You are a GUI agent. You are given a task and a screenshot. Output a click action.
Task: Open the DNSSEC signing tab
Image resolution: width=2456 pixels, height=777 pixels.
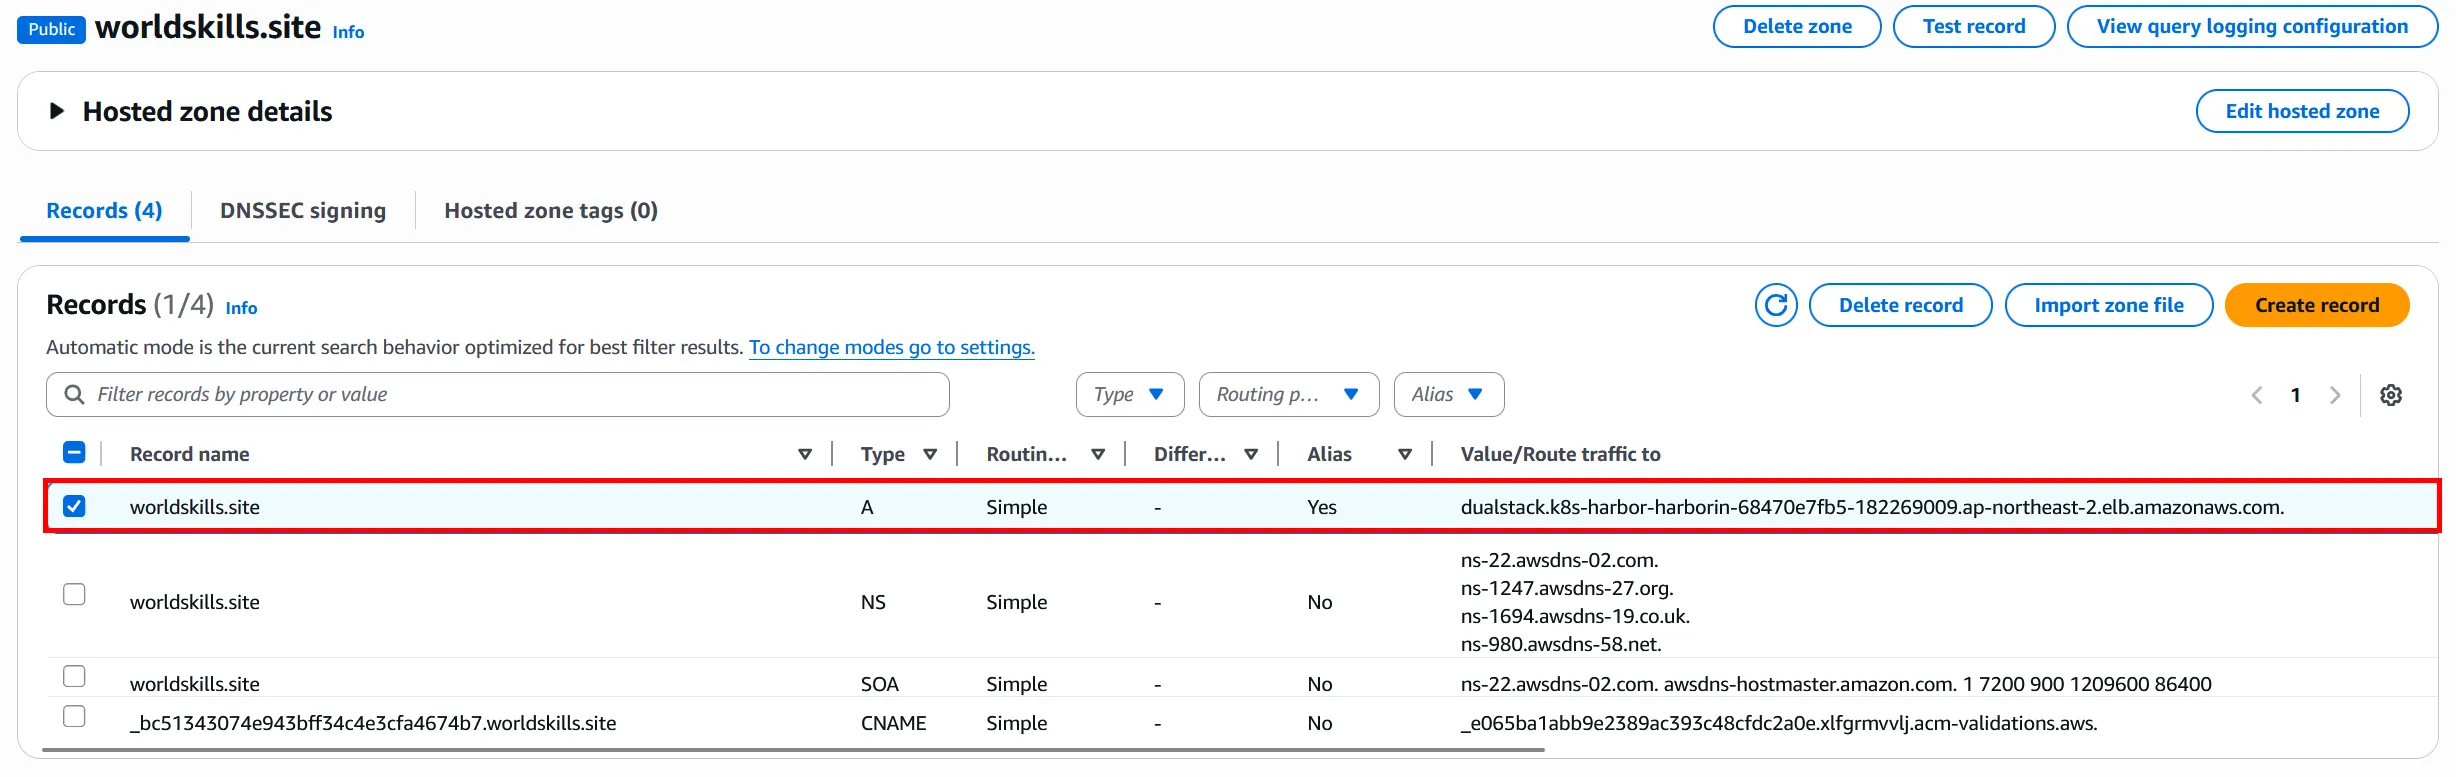(x=303, y=211)
